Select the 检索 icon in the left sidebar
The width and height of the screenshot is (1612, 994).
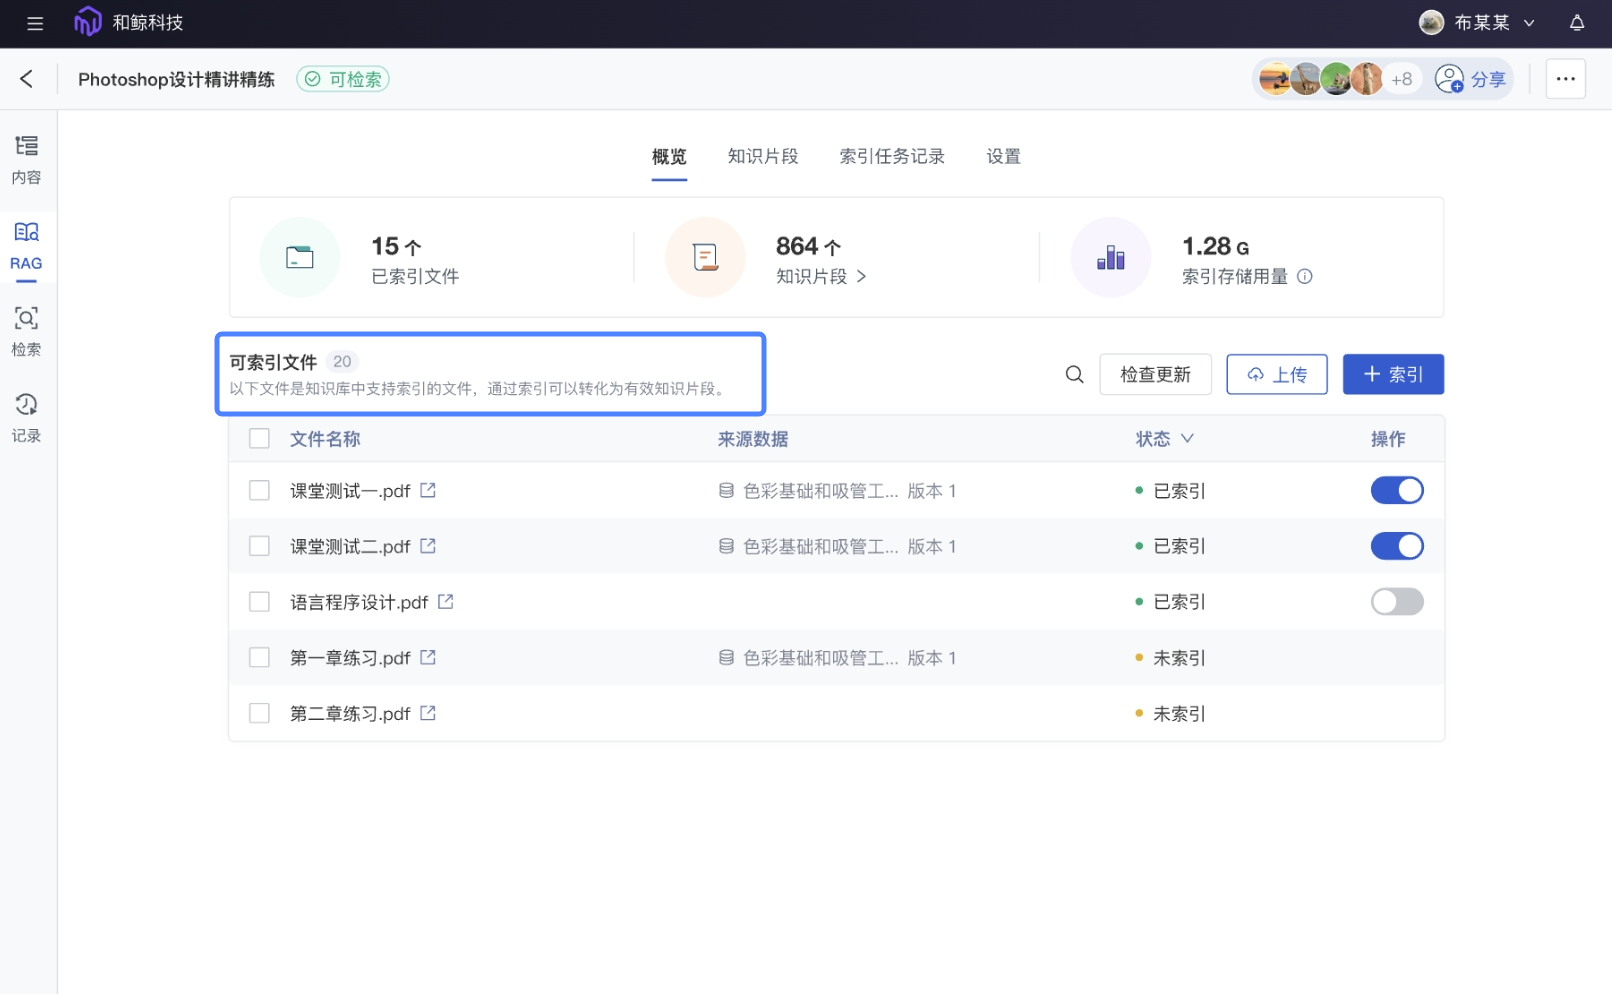point(26,332)
